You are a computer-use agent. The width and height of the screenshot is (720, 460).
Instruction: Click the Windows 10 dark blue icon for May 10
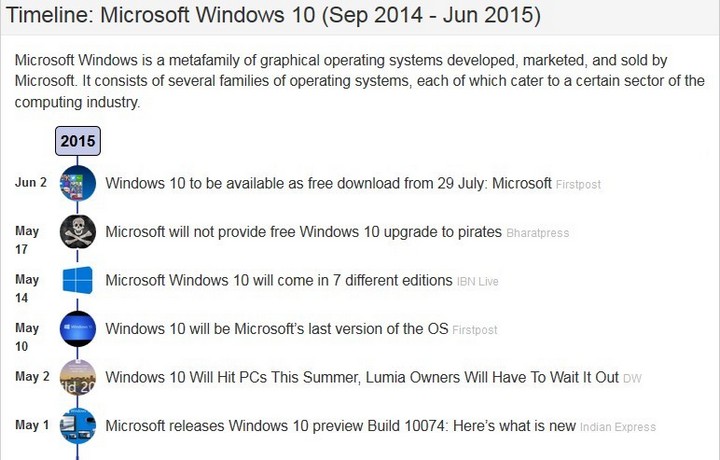[x=78, y=329]
